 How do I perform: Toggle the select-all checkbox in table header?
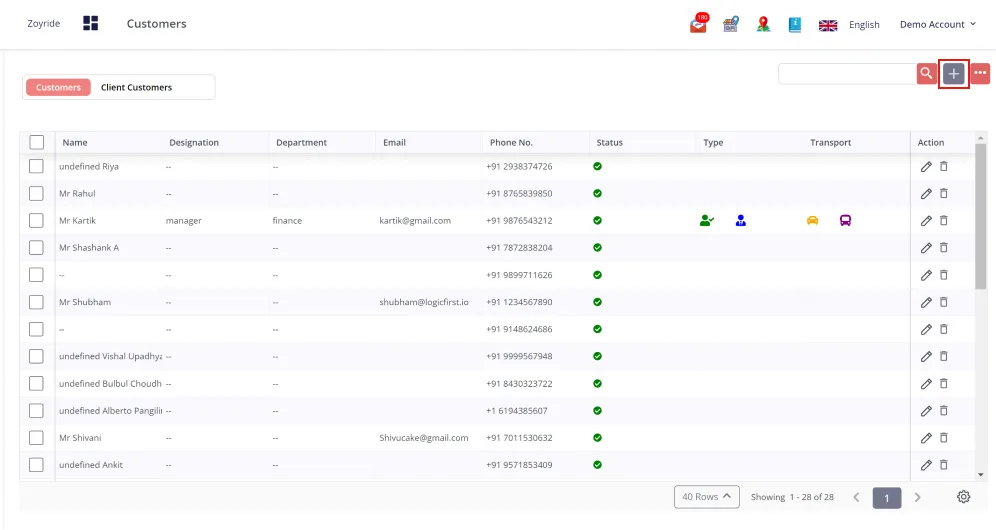[37, 142]
